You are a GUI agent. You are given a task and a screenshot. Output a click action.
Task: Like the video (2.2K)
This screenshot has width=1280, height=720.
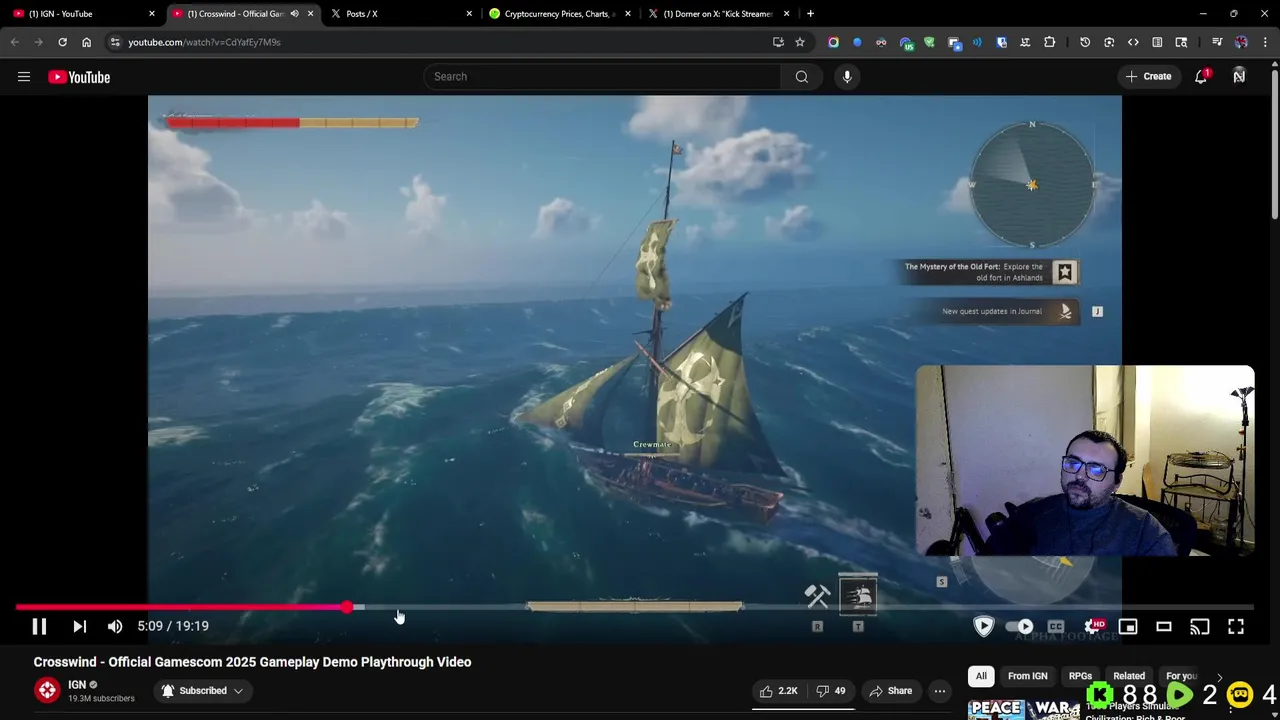(778, 691)
